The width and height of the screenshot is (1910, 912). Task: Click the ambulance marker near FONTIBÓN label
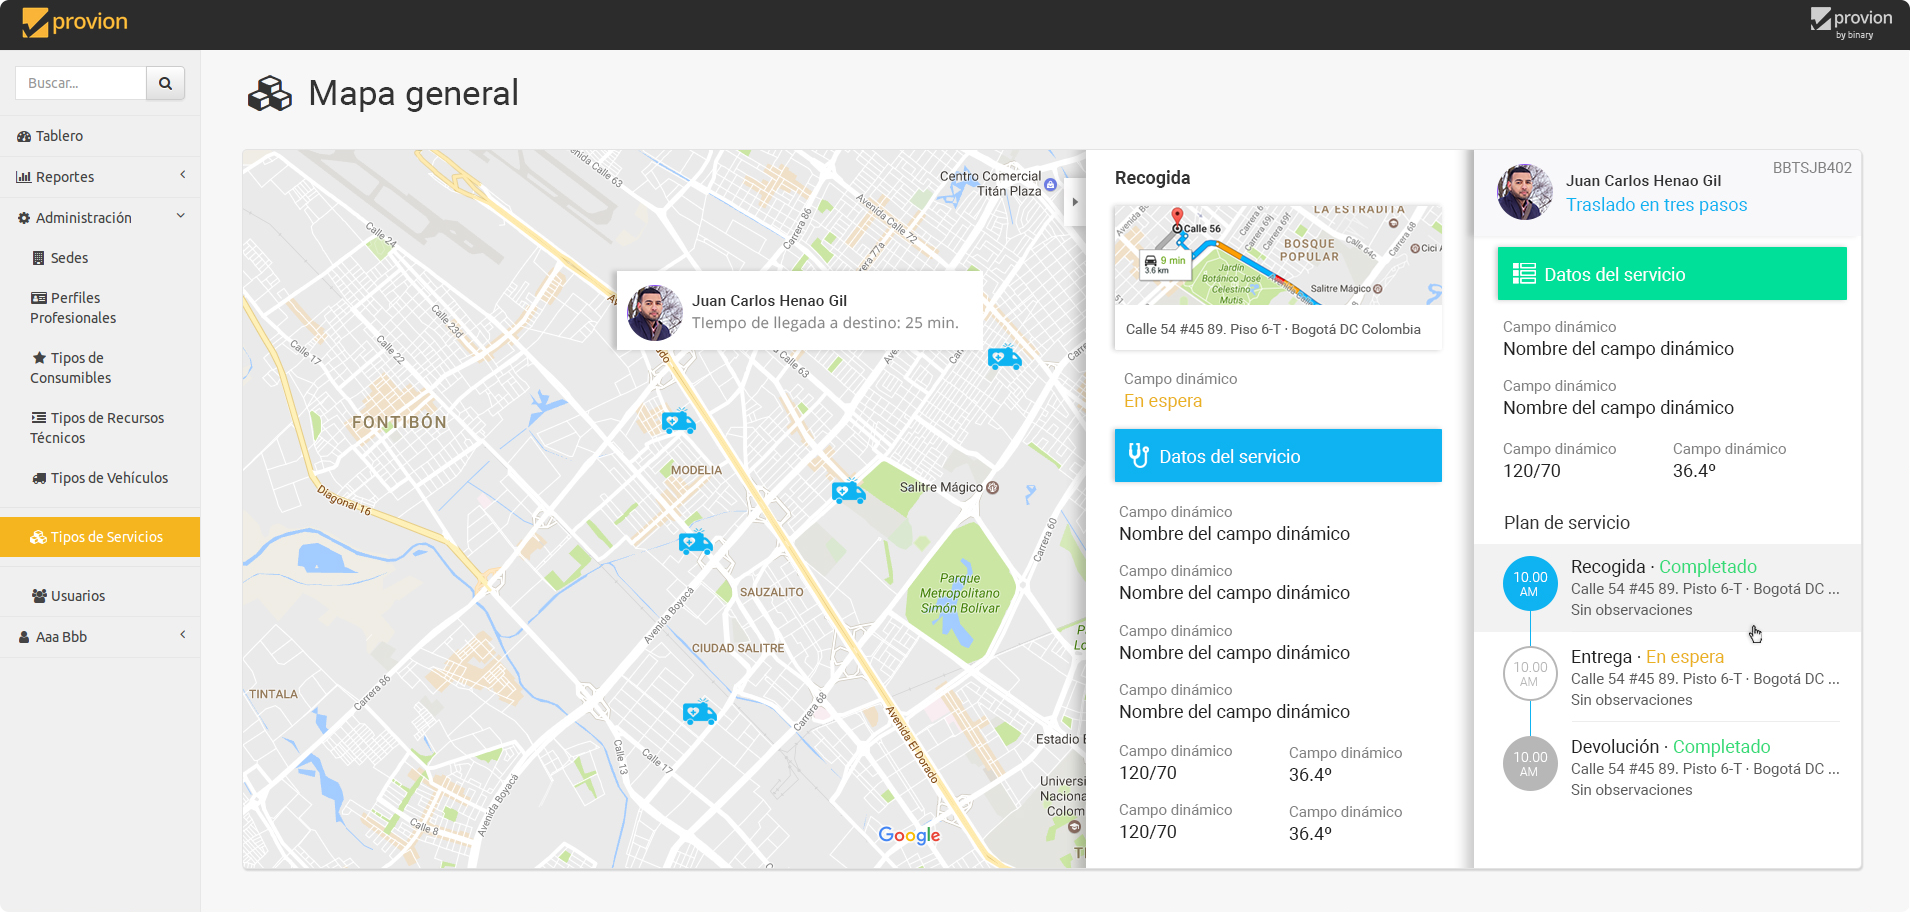[678, 423]
